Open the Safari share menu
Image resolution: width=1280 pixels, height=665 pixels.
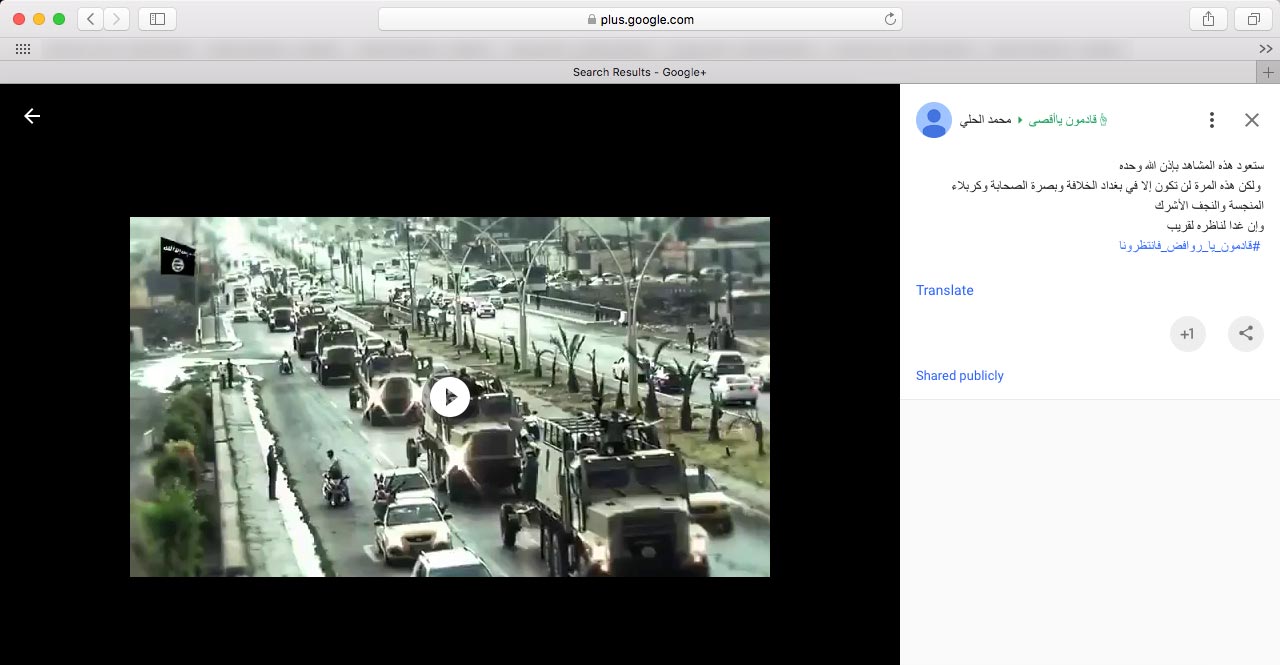(1208, 19)
